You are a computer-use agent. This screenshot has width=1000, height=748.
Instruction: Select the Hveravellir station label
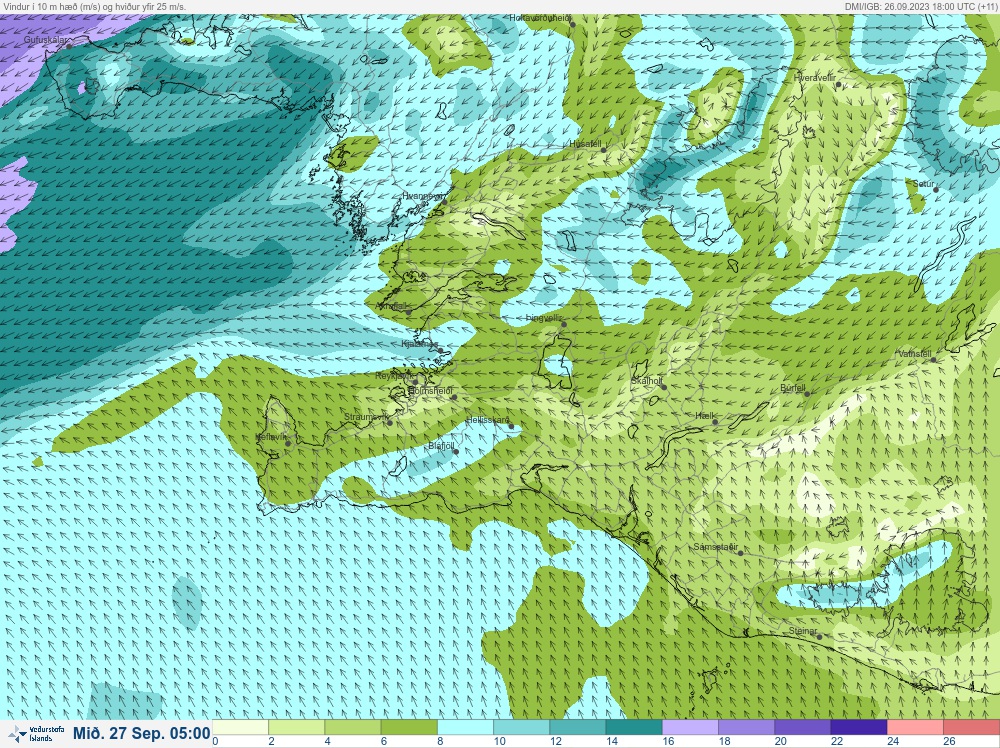click(x=814, y=77)
